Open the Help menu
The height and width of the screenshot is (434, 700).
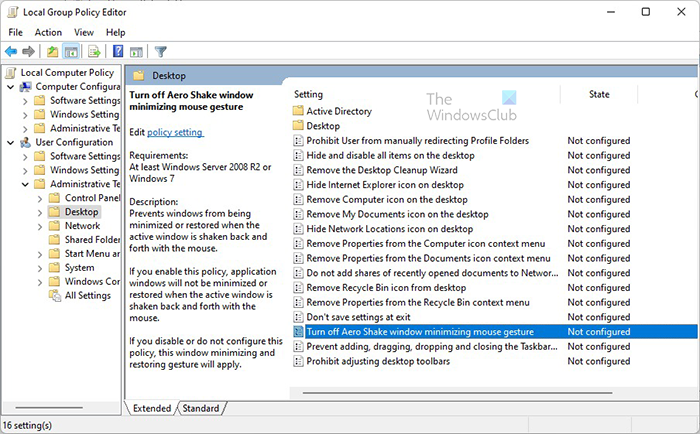coord(115,33)
